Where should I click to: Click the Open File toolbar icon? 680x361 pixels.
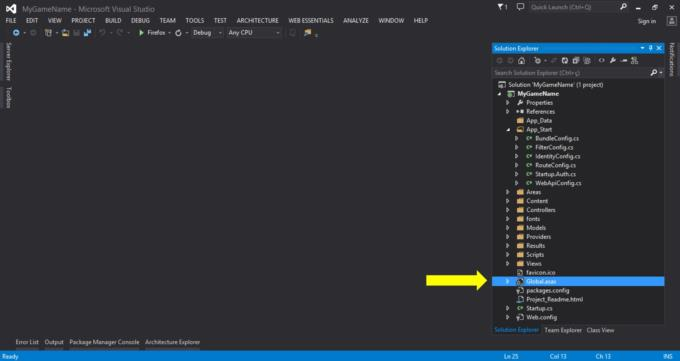point(65,33)
